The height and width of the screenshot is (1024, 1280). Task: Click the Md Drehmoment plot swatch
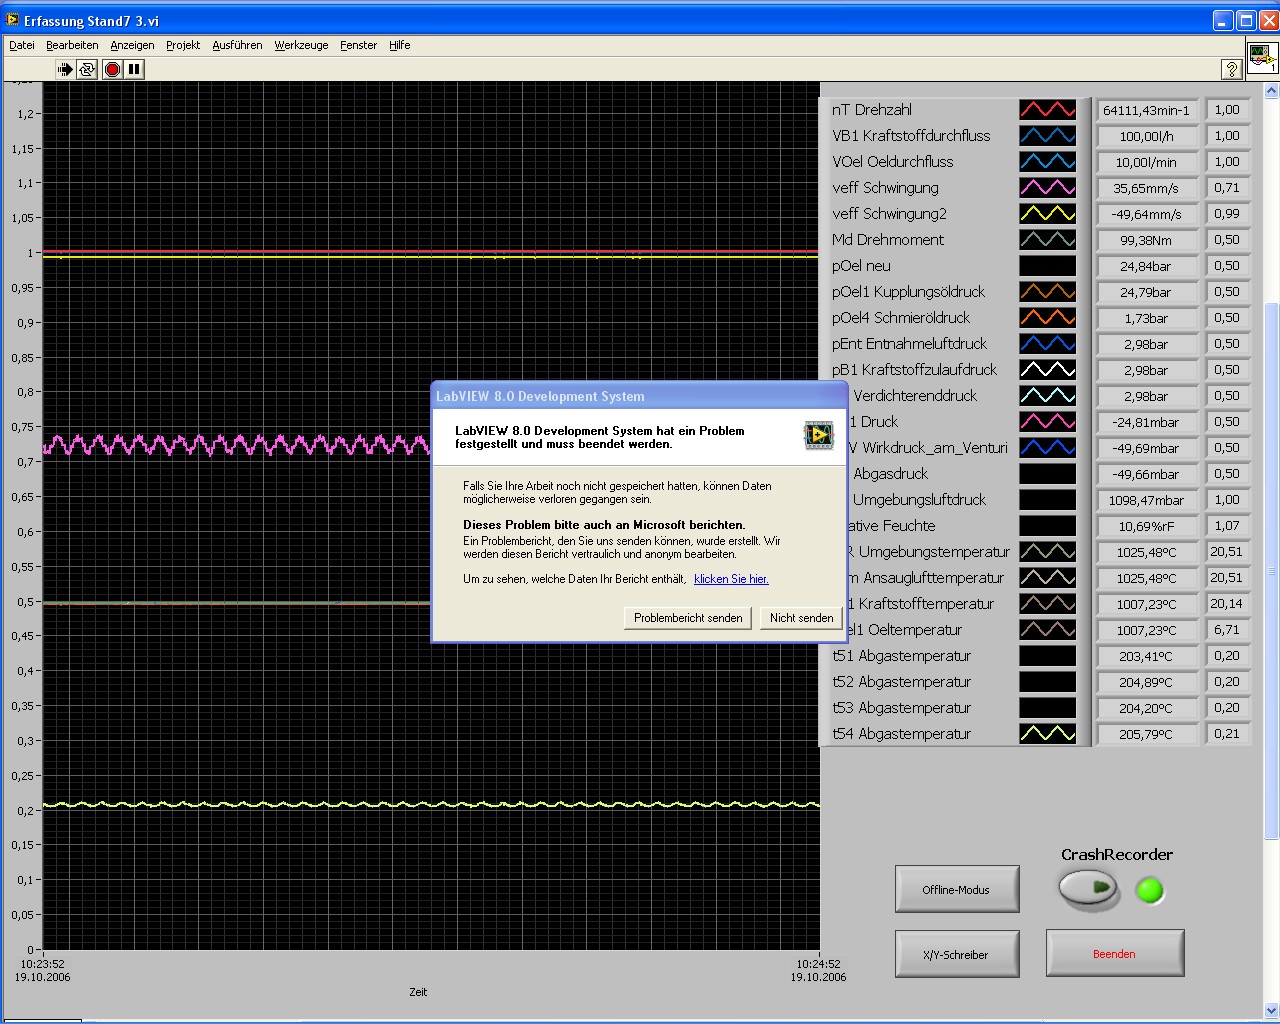[x=1048, y=240]
